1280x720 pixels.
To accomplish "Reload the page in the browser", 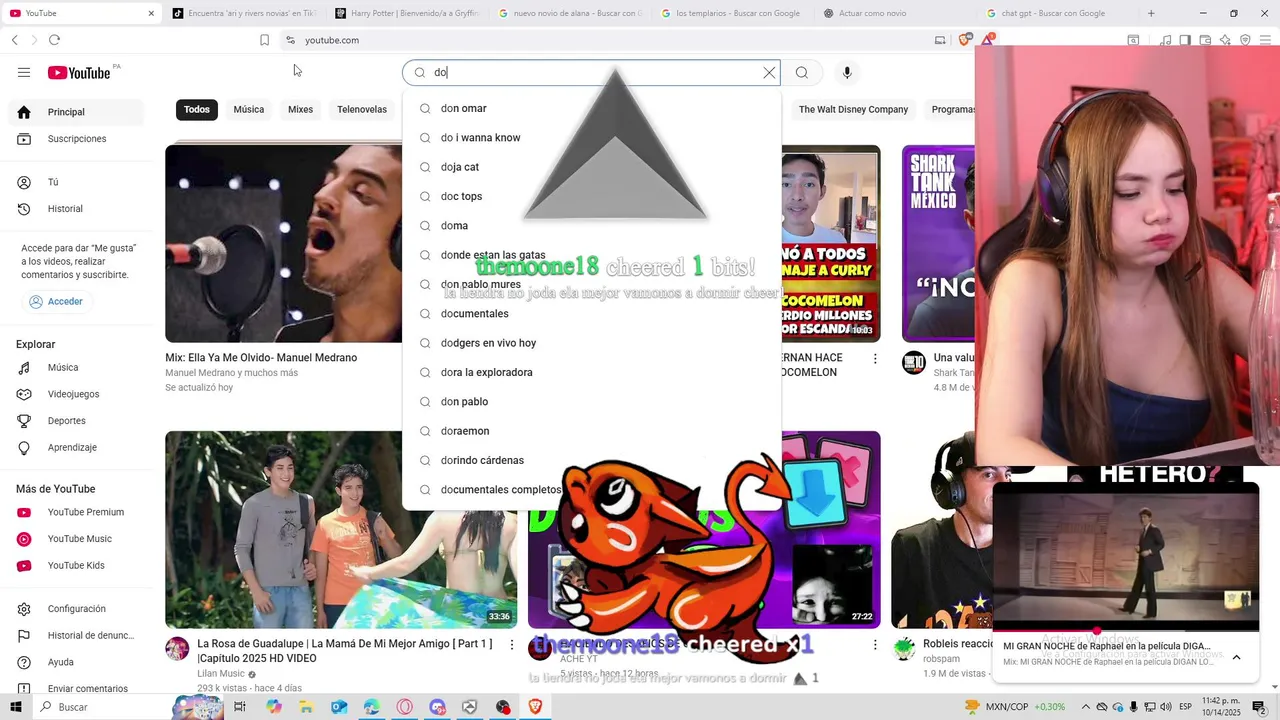I will [x=54, y=40].
